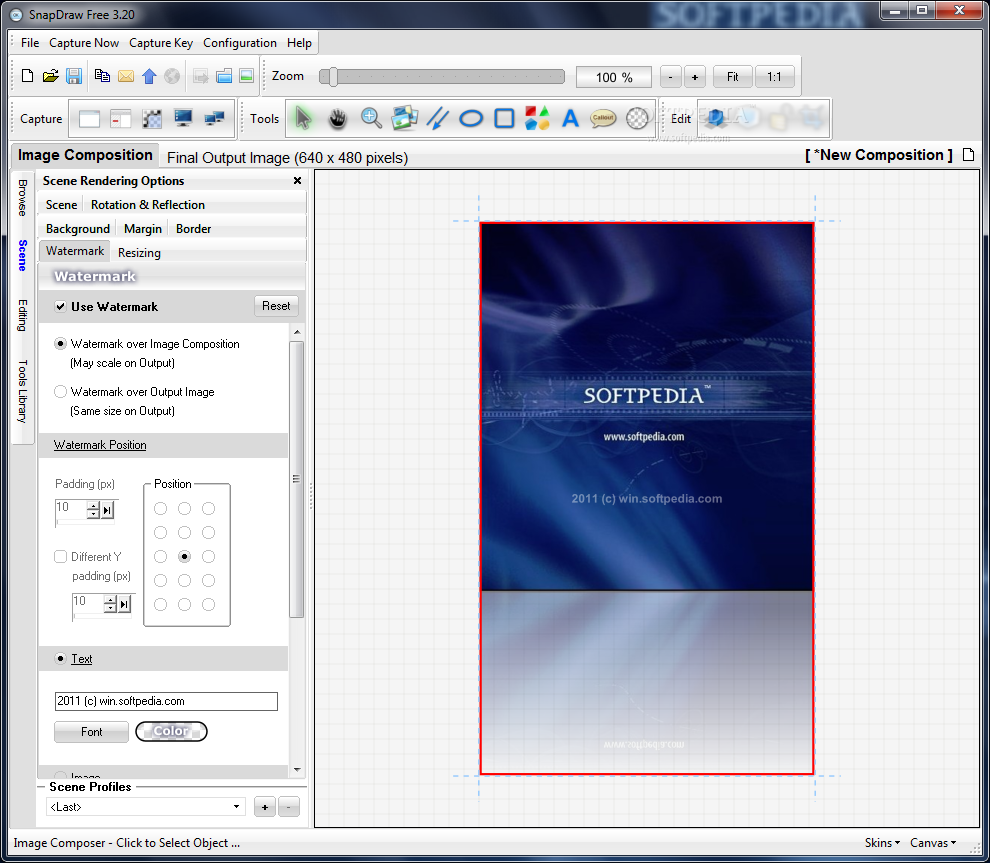The height and width of the screenshot is (863, 990).
Task: Open the Capture Now menu
Action: [x=84, y=43]
